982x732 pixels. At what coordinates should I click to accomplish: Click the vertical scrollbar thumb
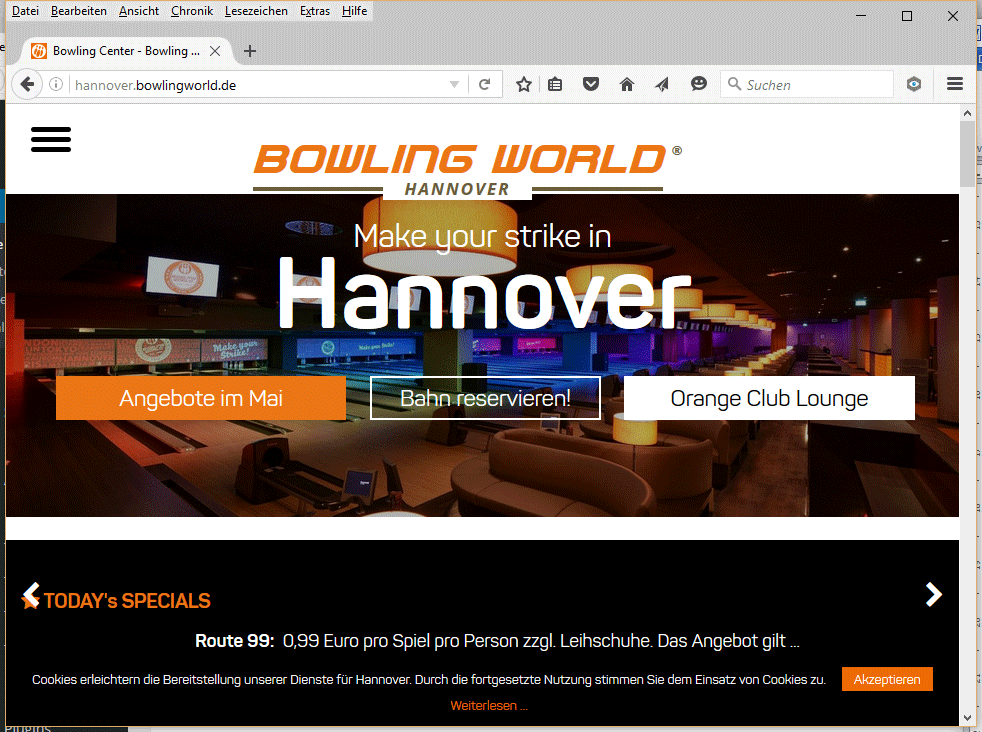pyautogui.click(x=968, y=153)
